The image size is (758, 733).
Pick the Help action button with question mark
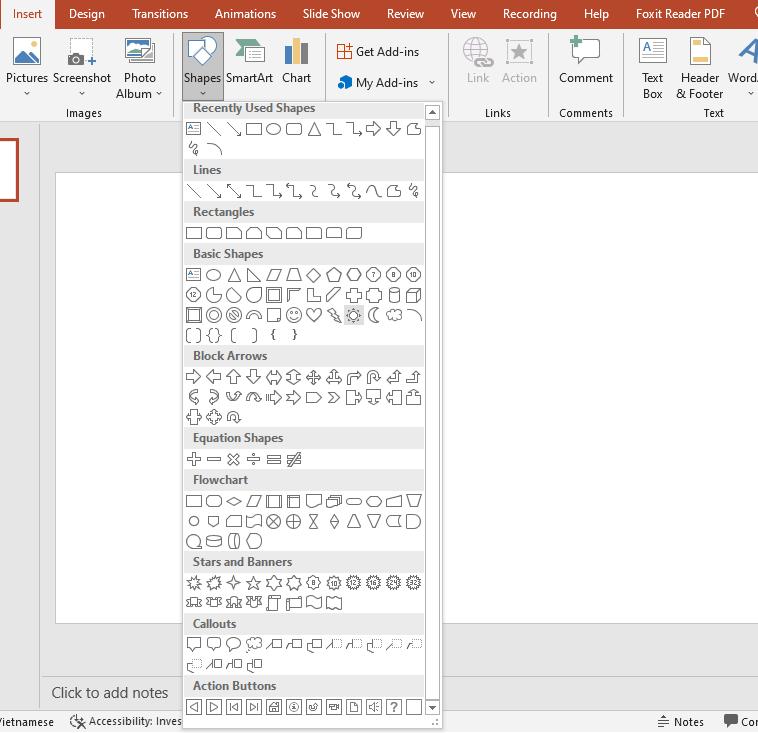point(394,707)
